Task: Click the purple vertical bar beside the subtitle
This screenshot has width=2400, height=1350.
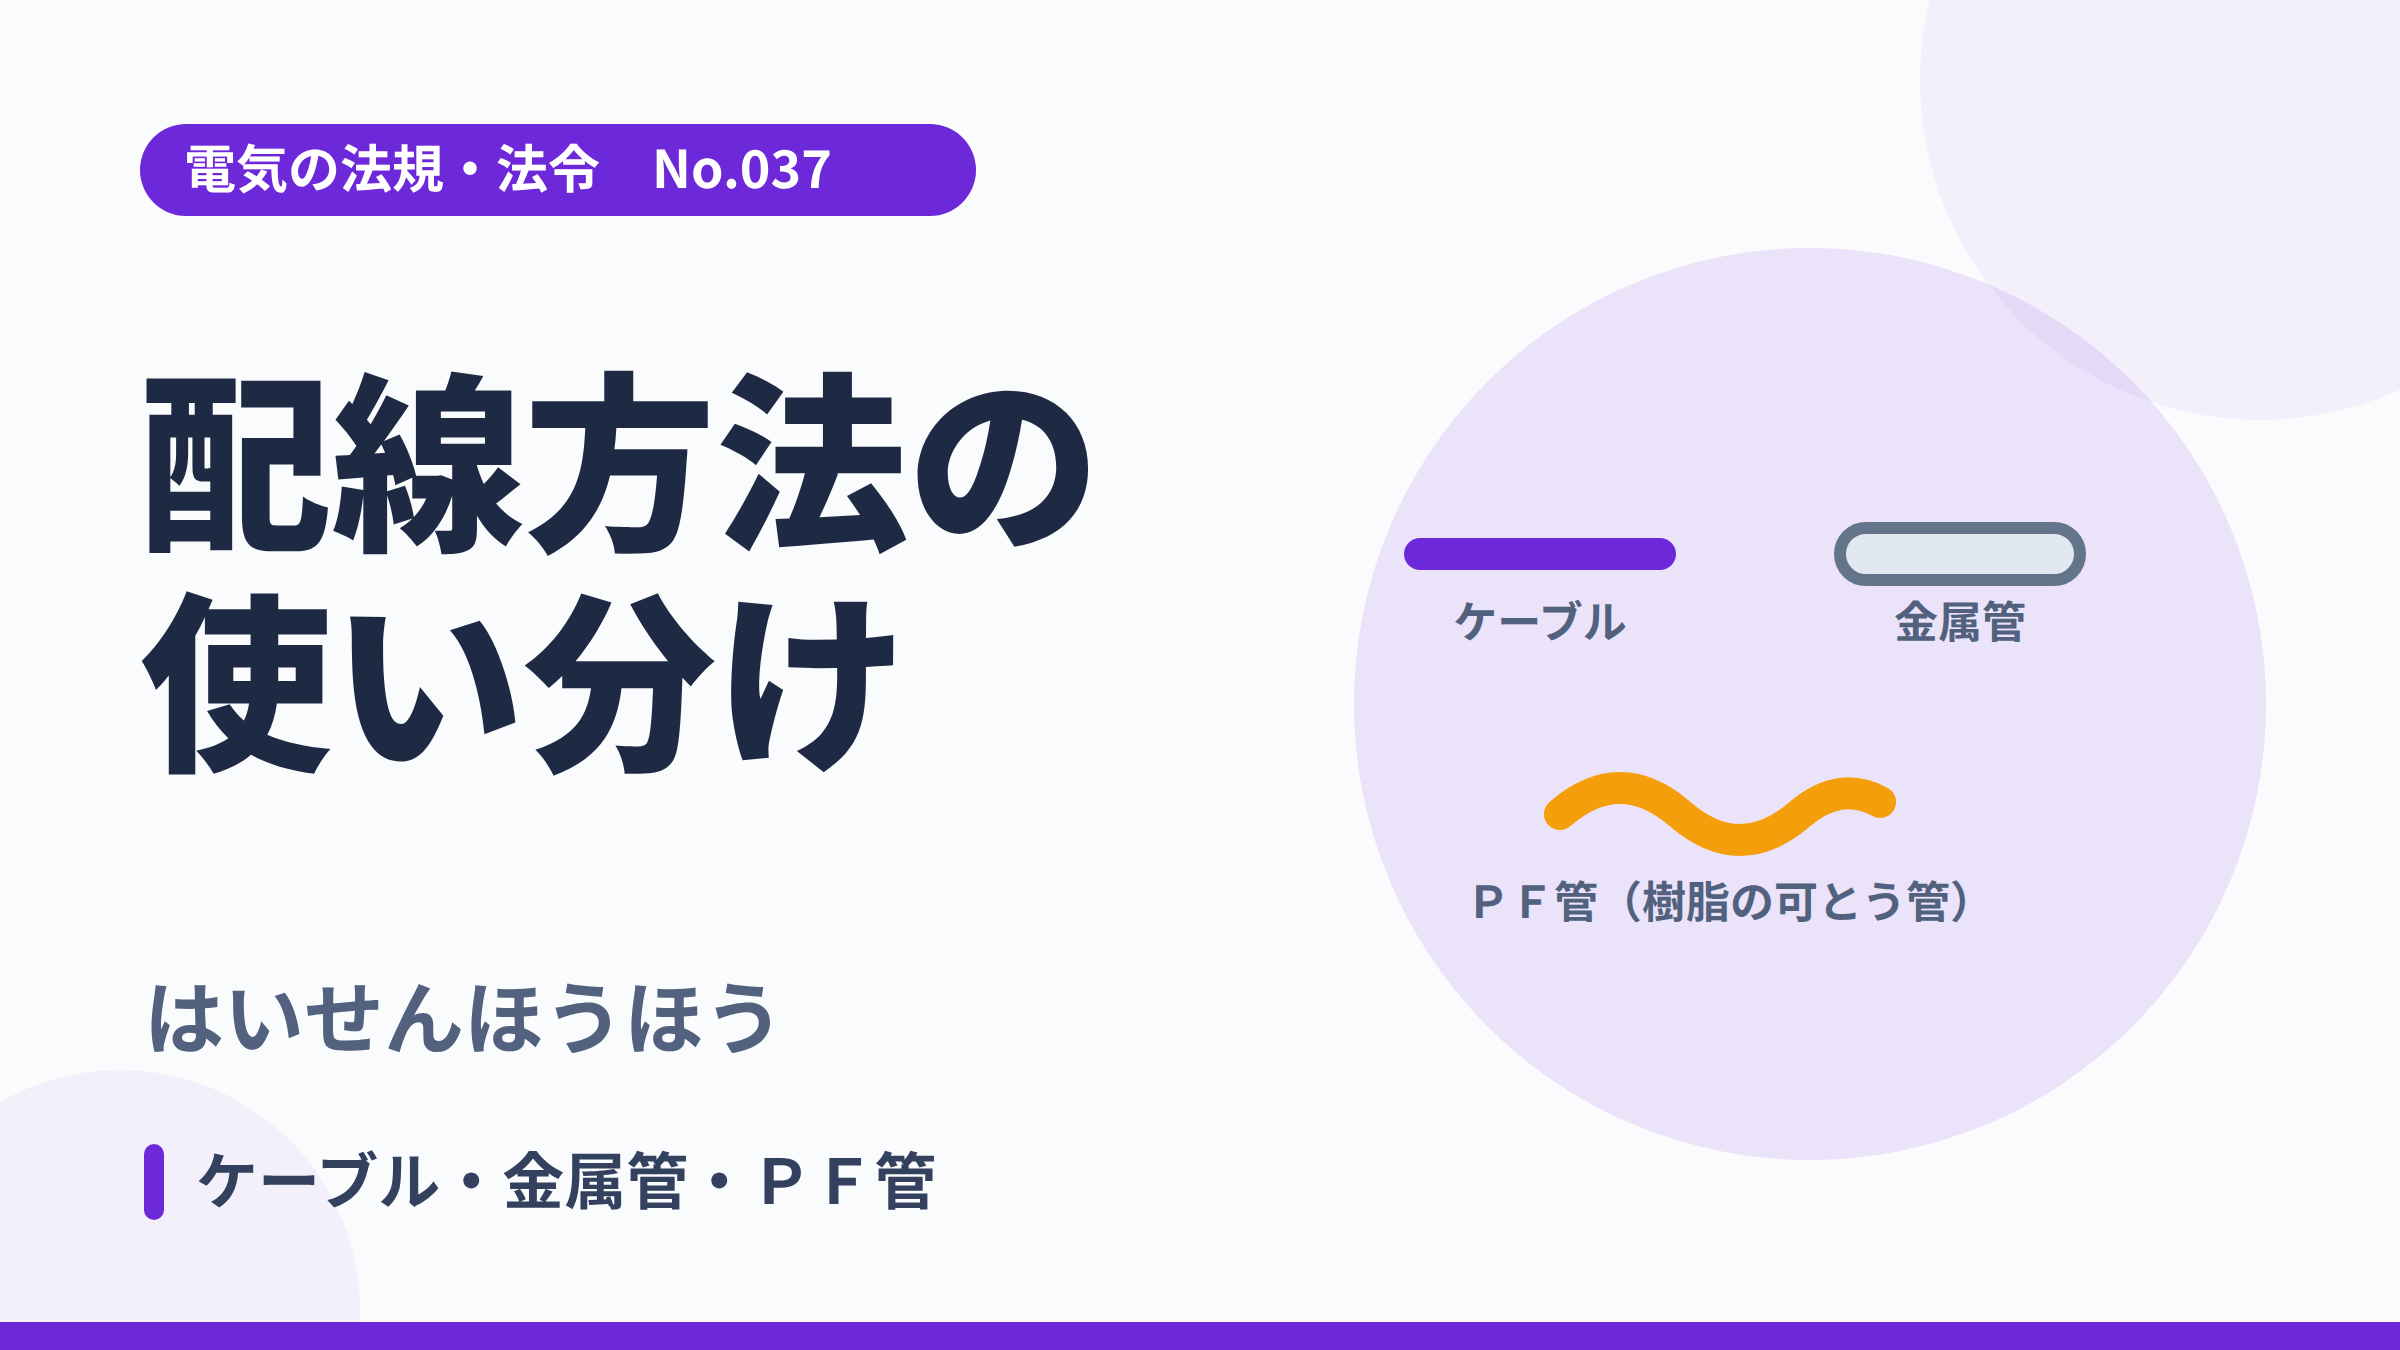Action: click(x=154, y=1182)
